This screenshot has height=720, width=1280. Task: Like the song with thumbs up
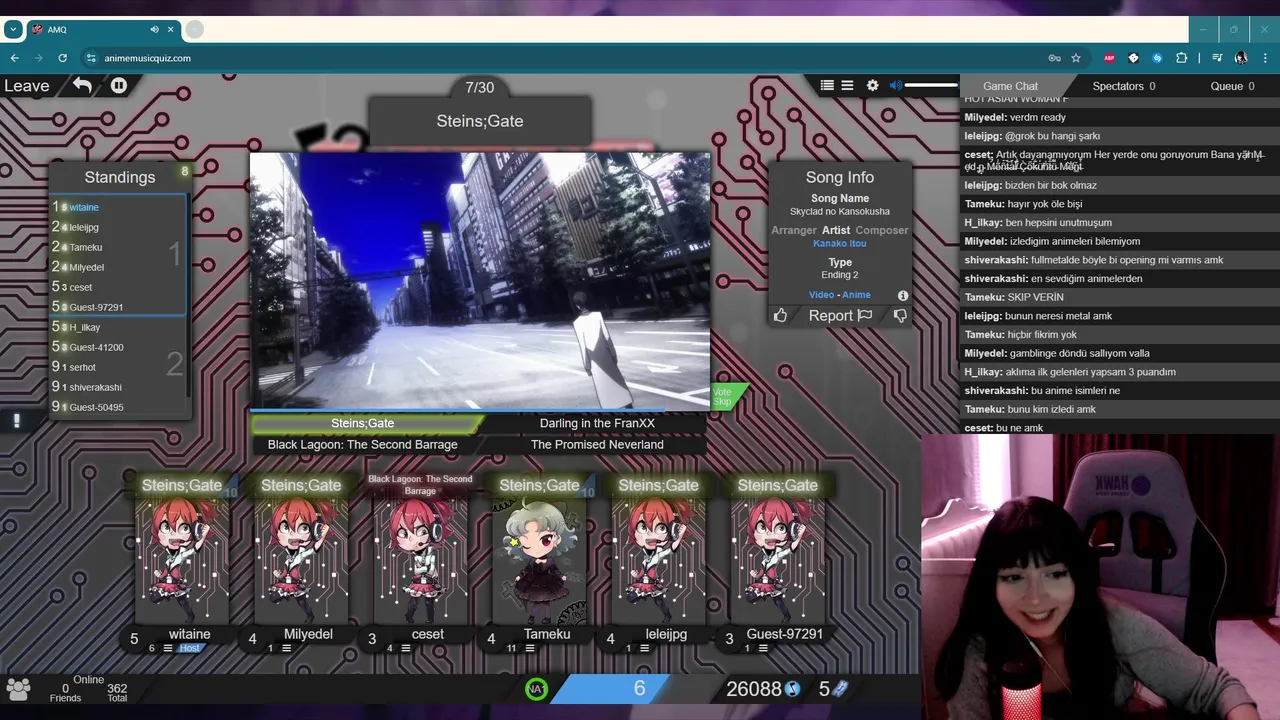click(x=780, y=316)
